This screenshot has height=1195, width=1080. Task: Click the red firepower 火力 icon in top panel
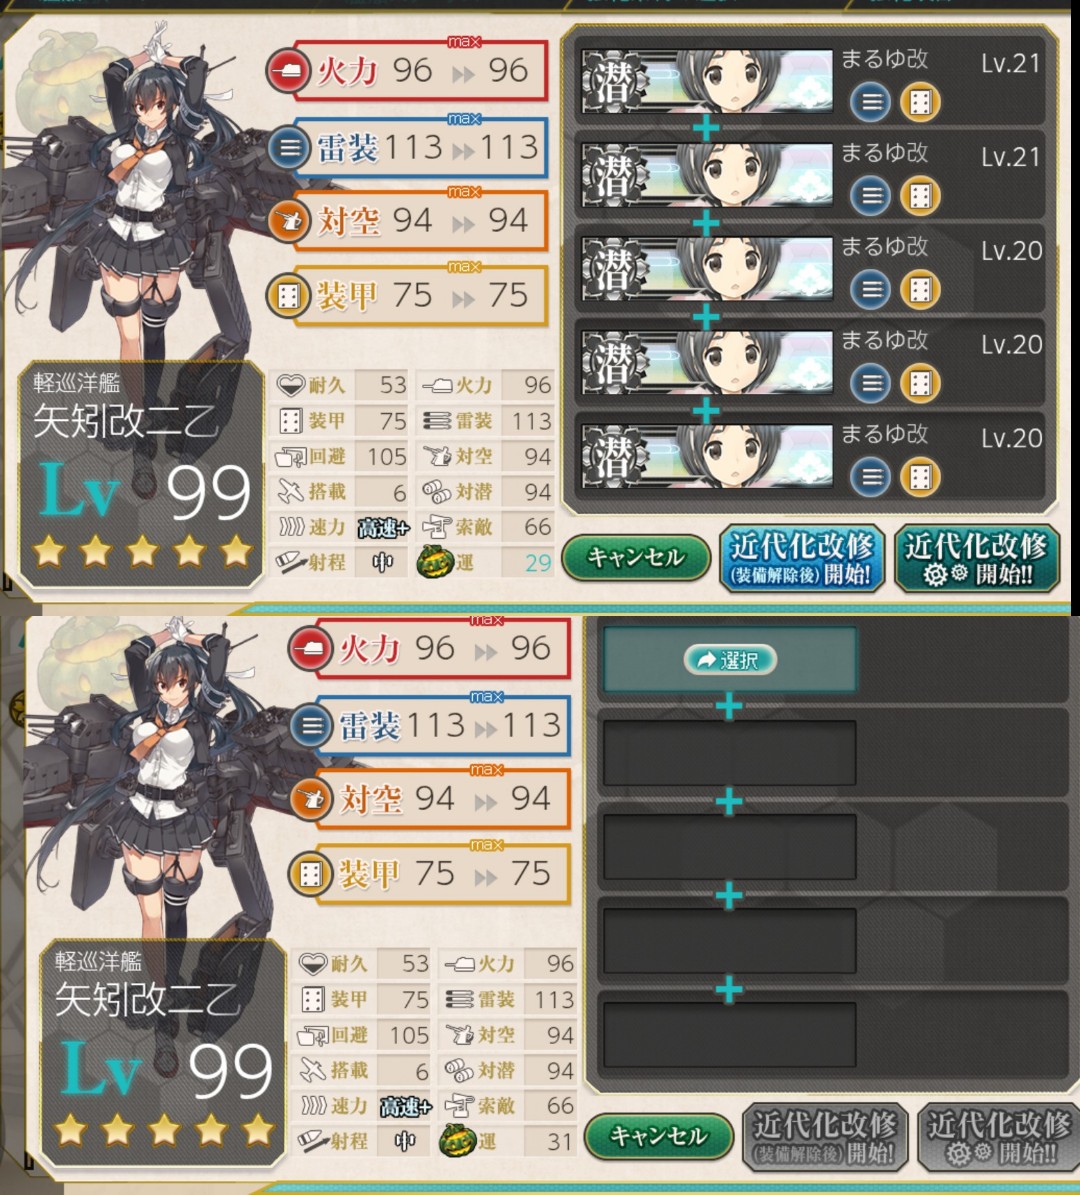[288, 71]
